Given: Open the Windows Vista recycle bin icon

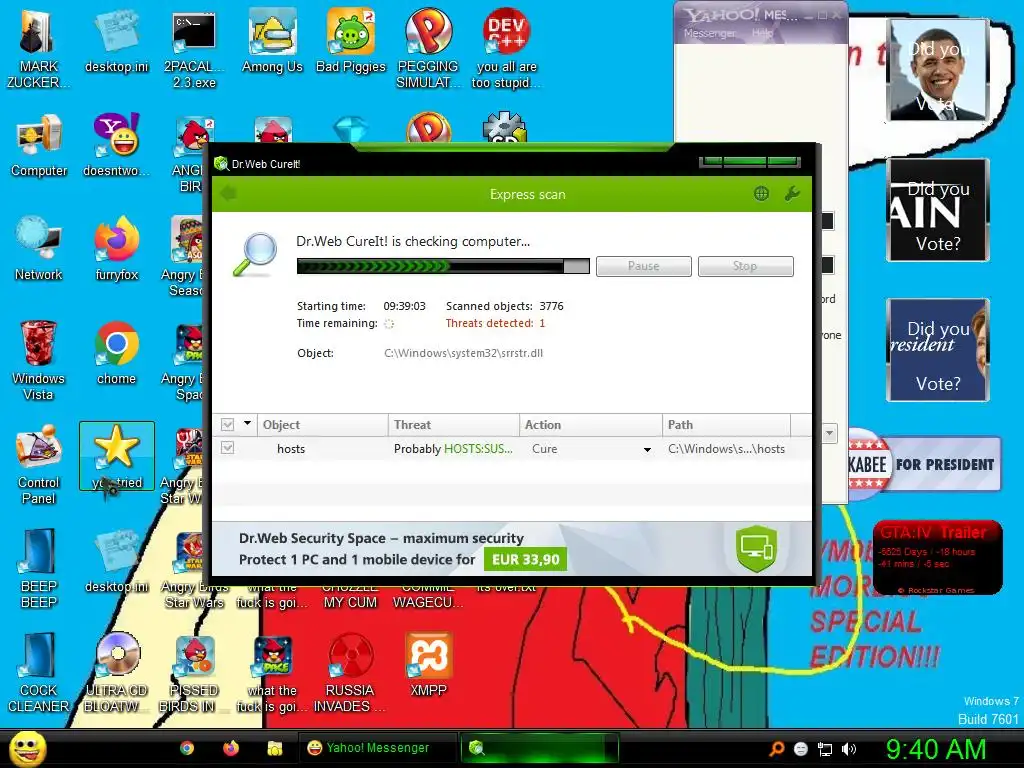Looking at the screenshot, I should (39, 359).
